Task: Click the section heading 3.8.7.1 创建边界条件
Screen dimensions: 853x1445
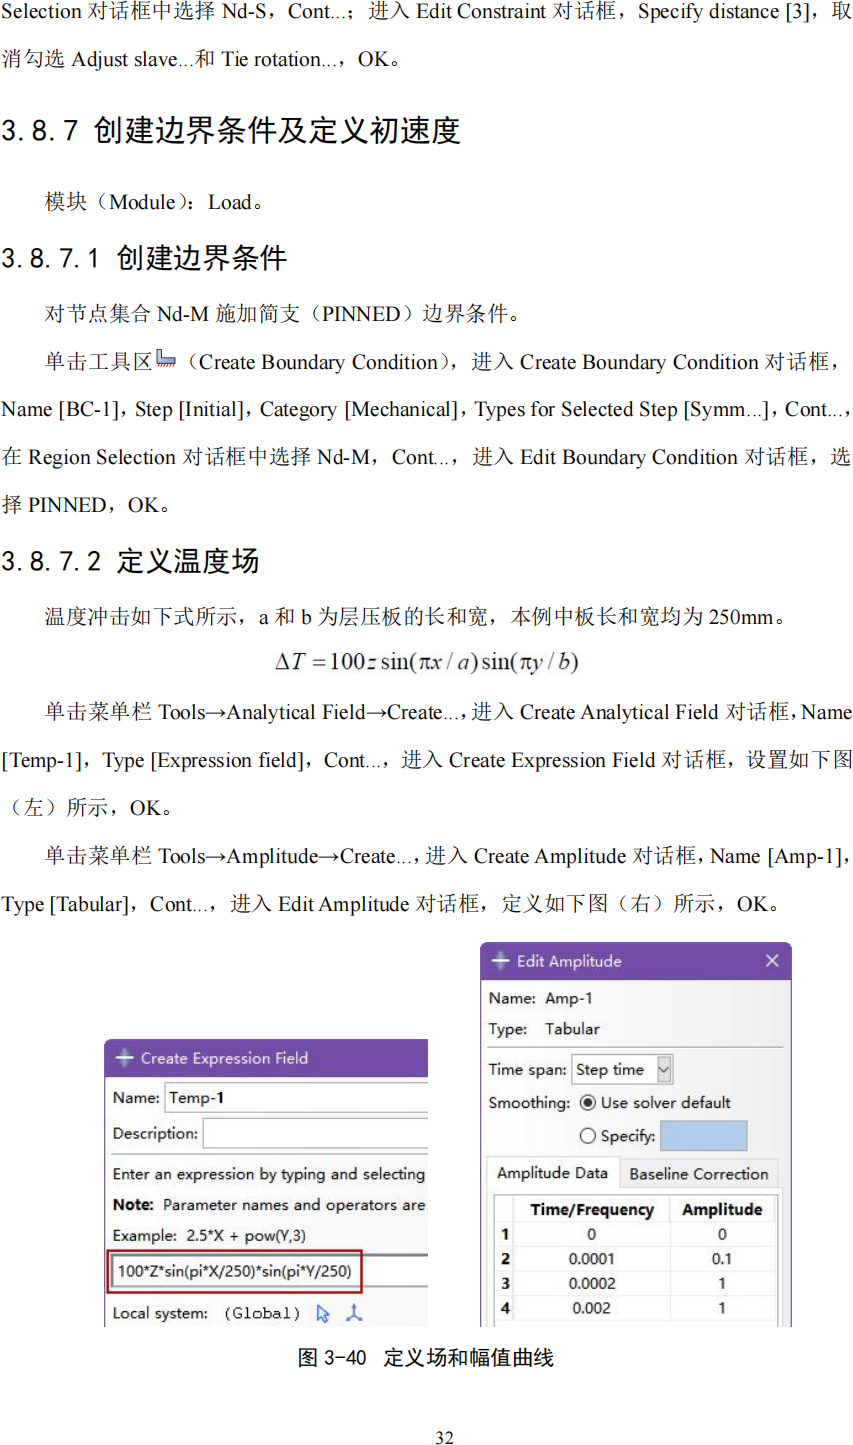Action: point(144,258)
